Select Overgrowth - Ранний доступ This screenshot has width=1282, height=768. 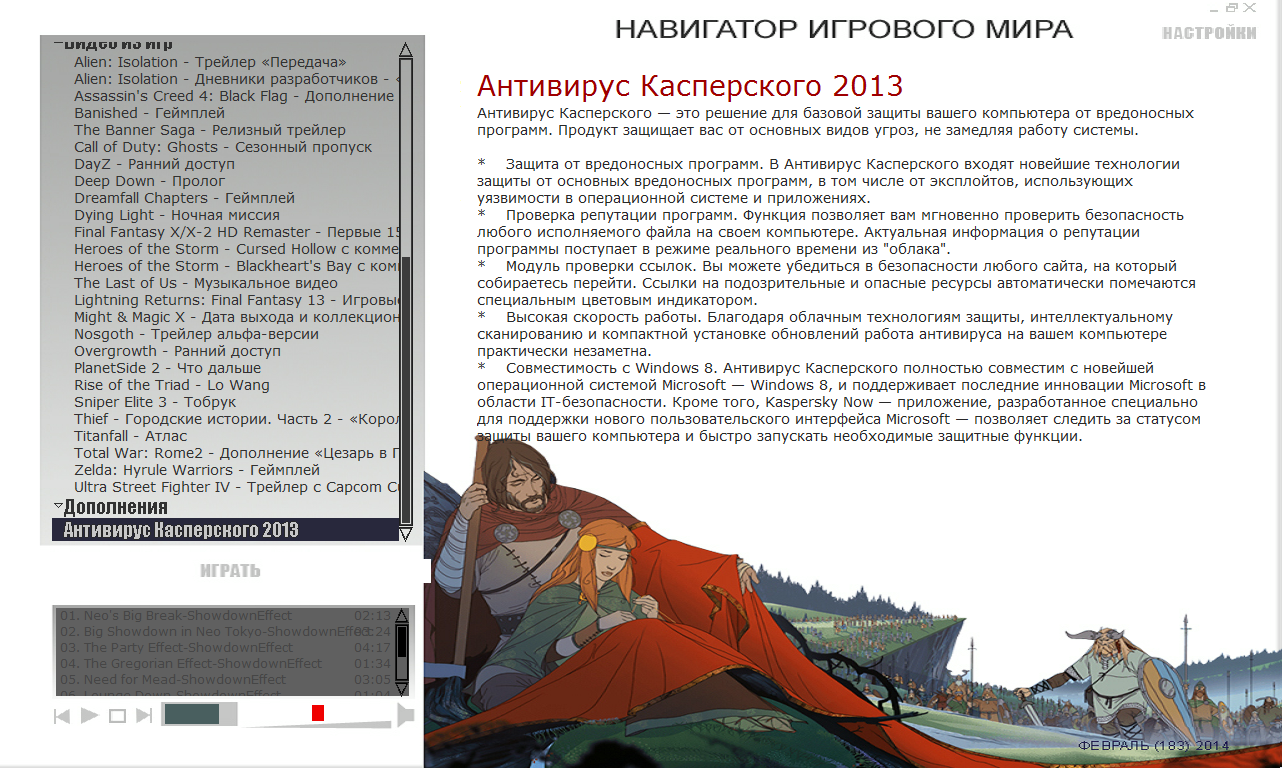tap(177, 351)
